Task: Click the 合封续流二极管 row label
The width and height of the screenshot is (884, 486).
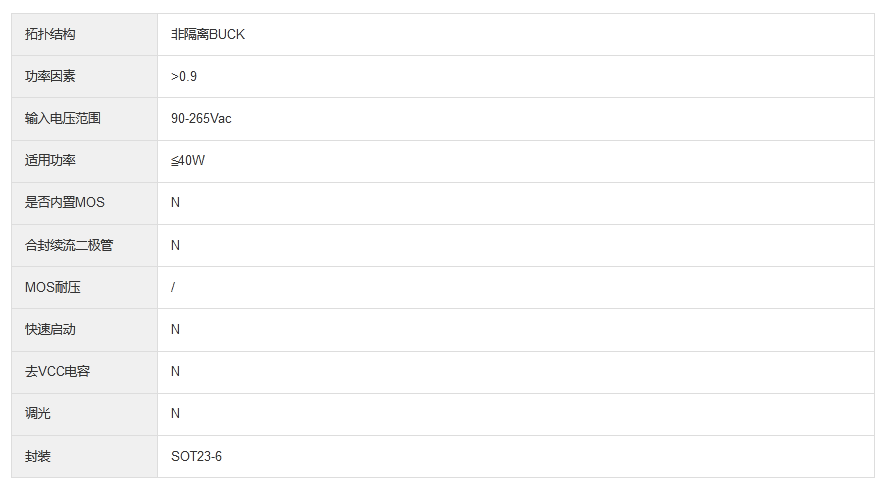Action: tap(69, 245)
